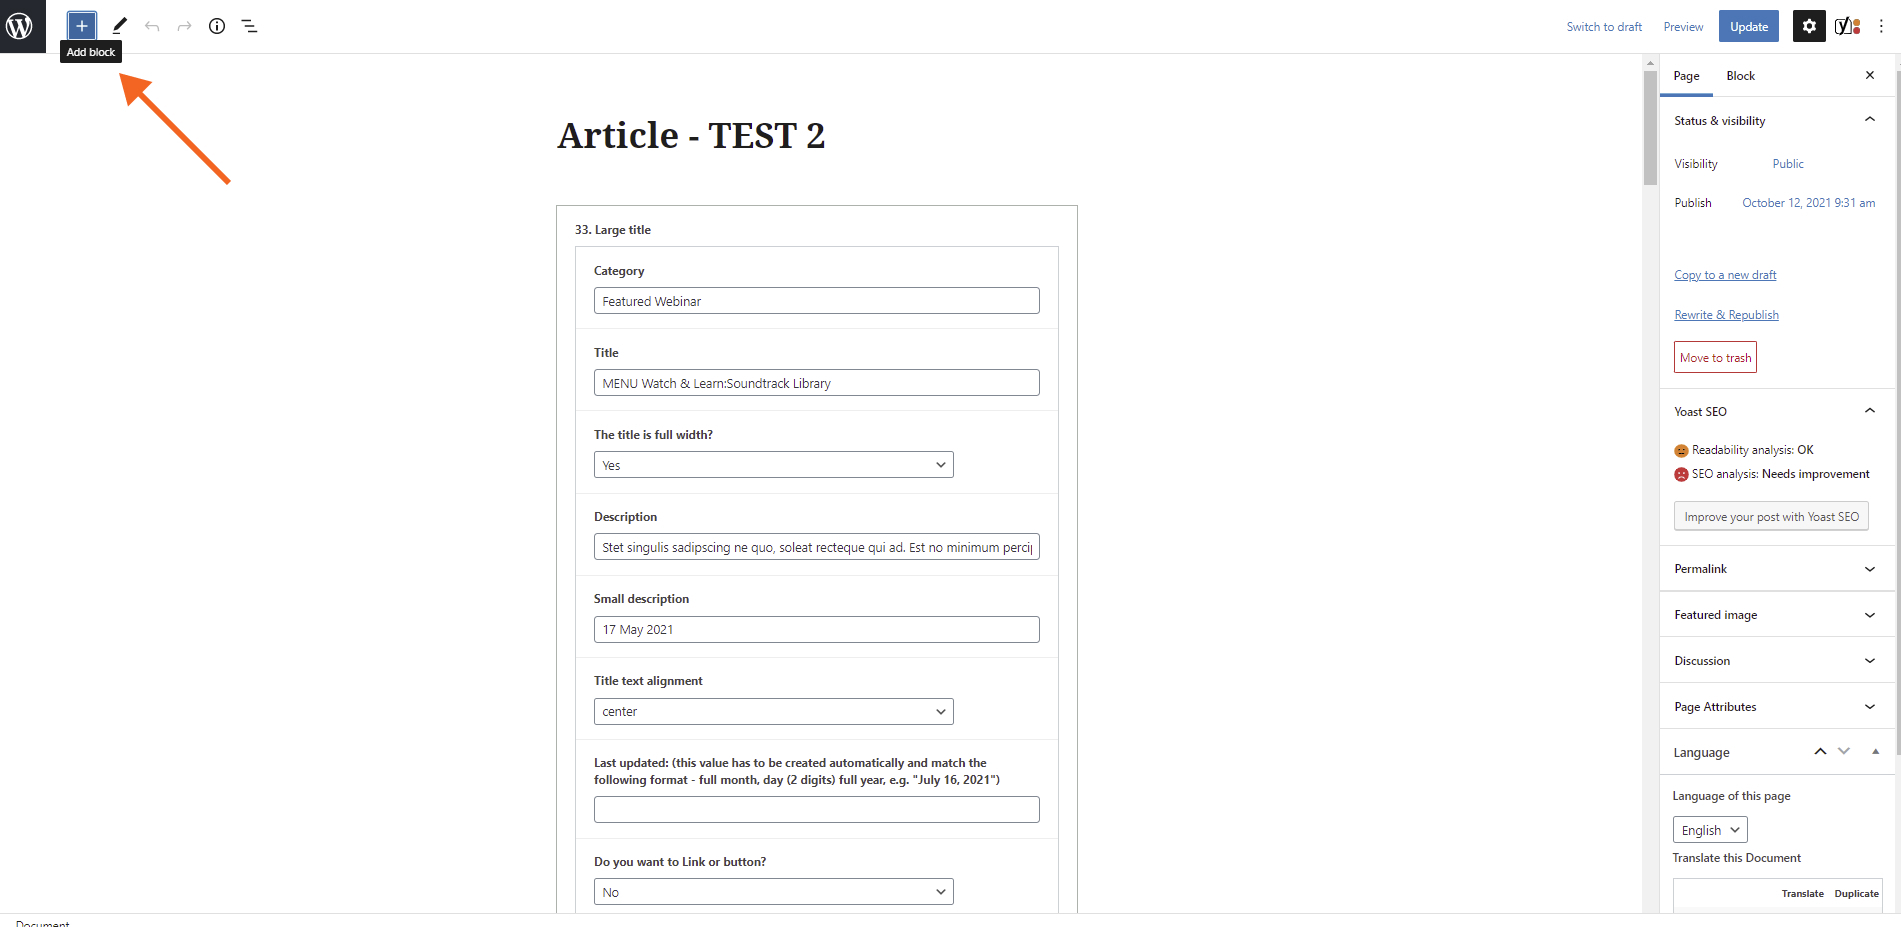Select the Page tab

(x=1687, y=76)
